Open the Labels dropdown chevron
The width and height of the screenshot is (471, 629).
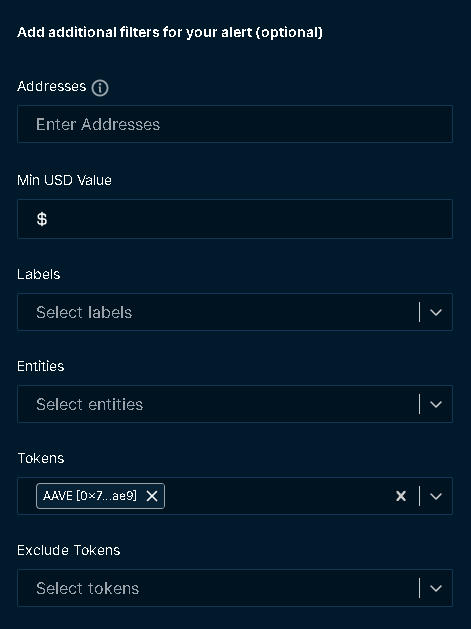click(436, 312)
